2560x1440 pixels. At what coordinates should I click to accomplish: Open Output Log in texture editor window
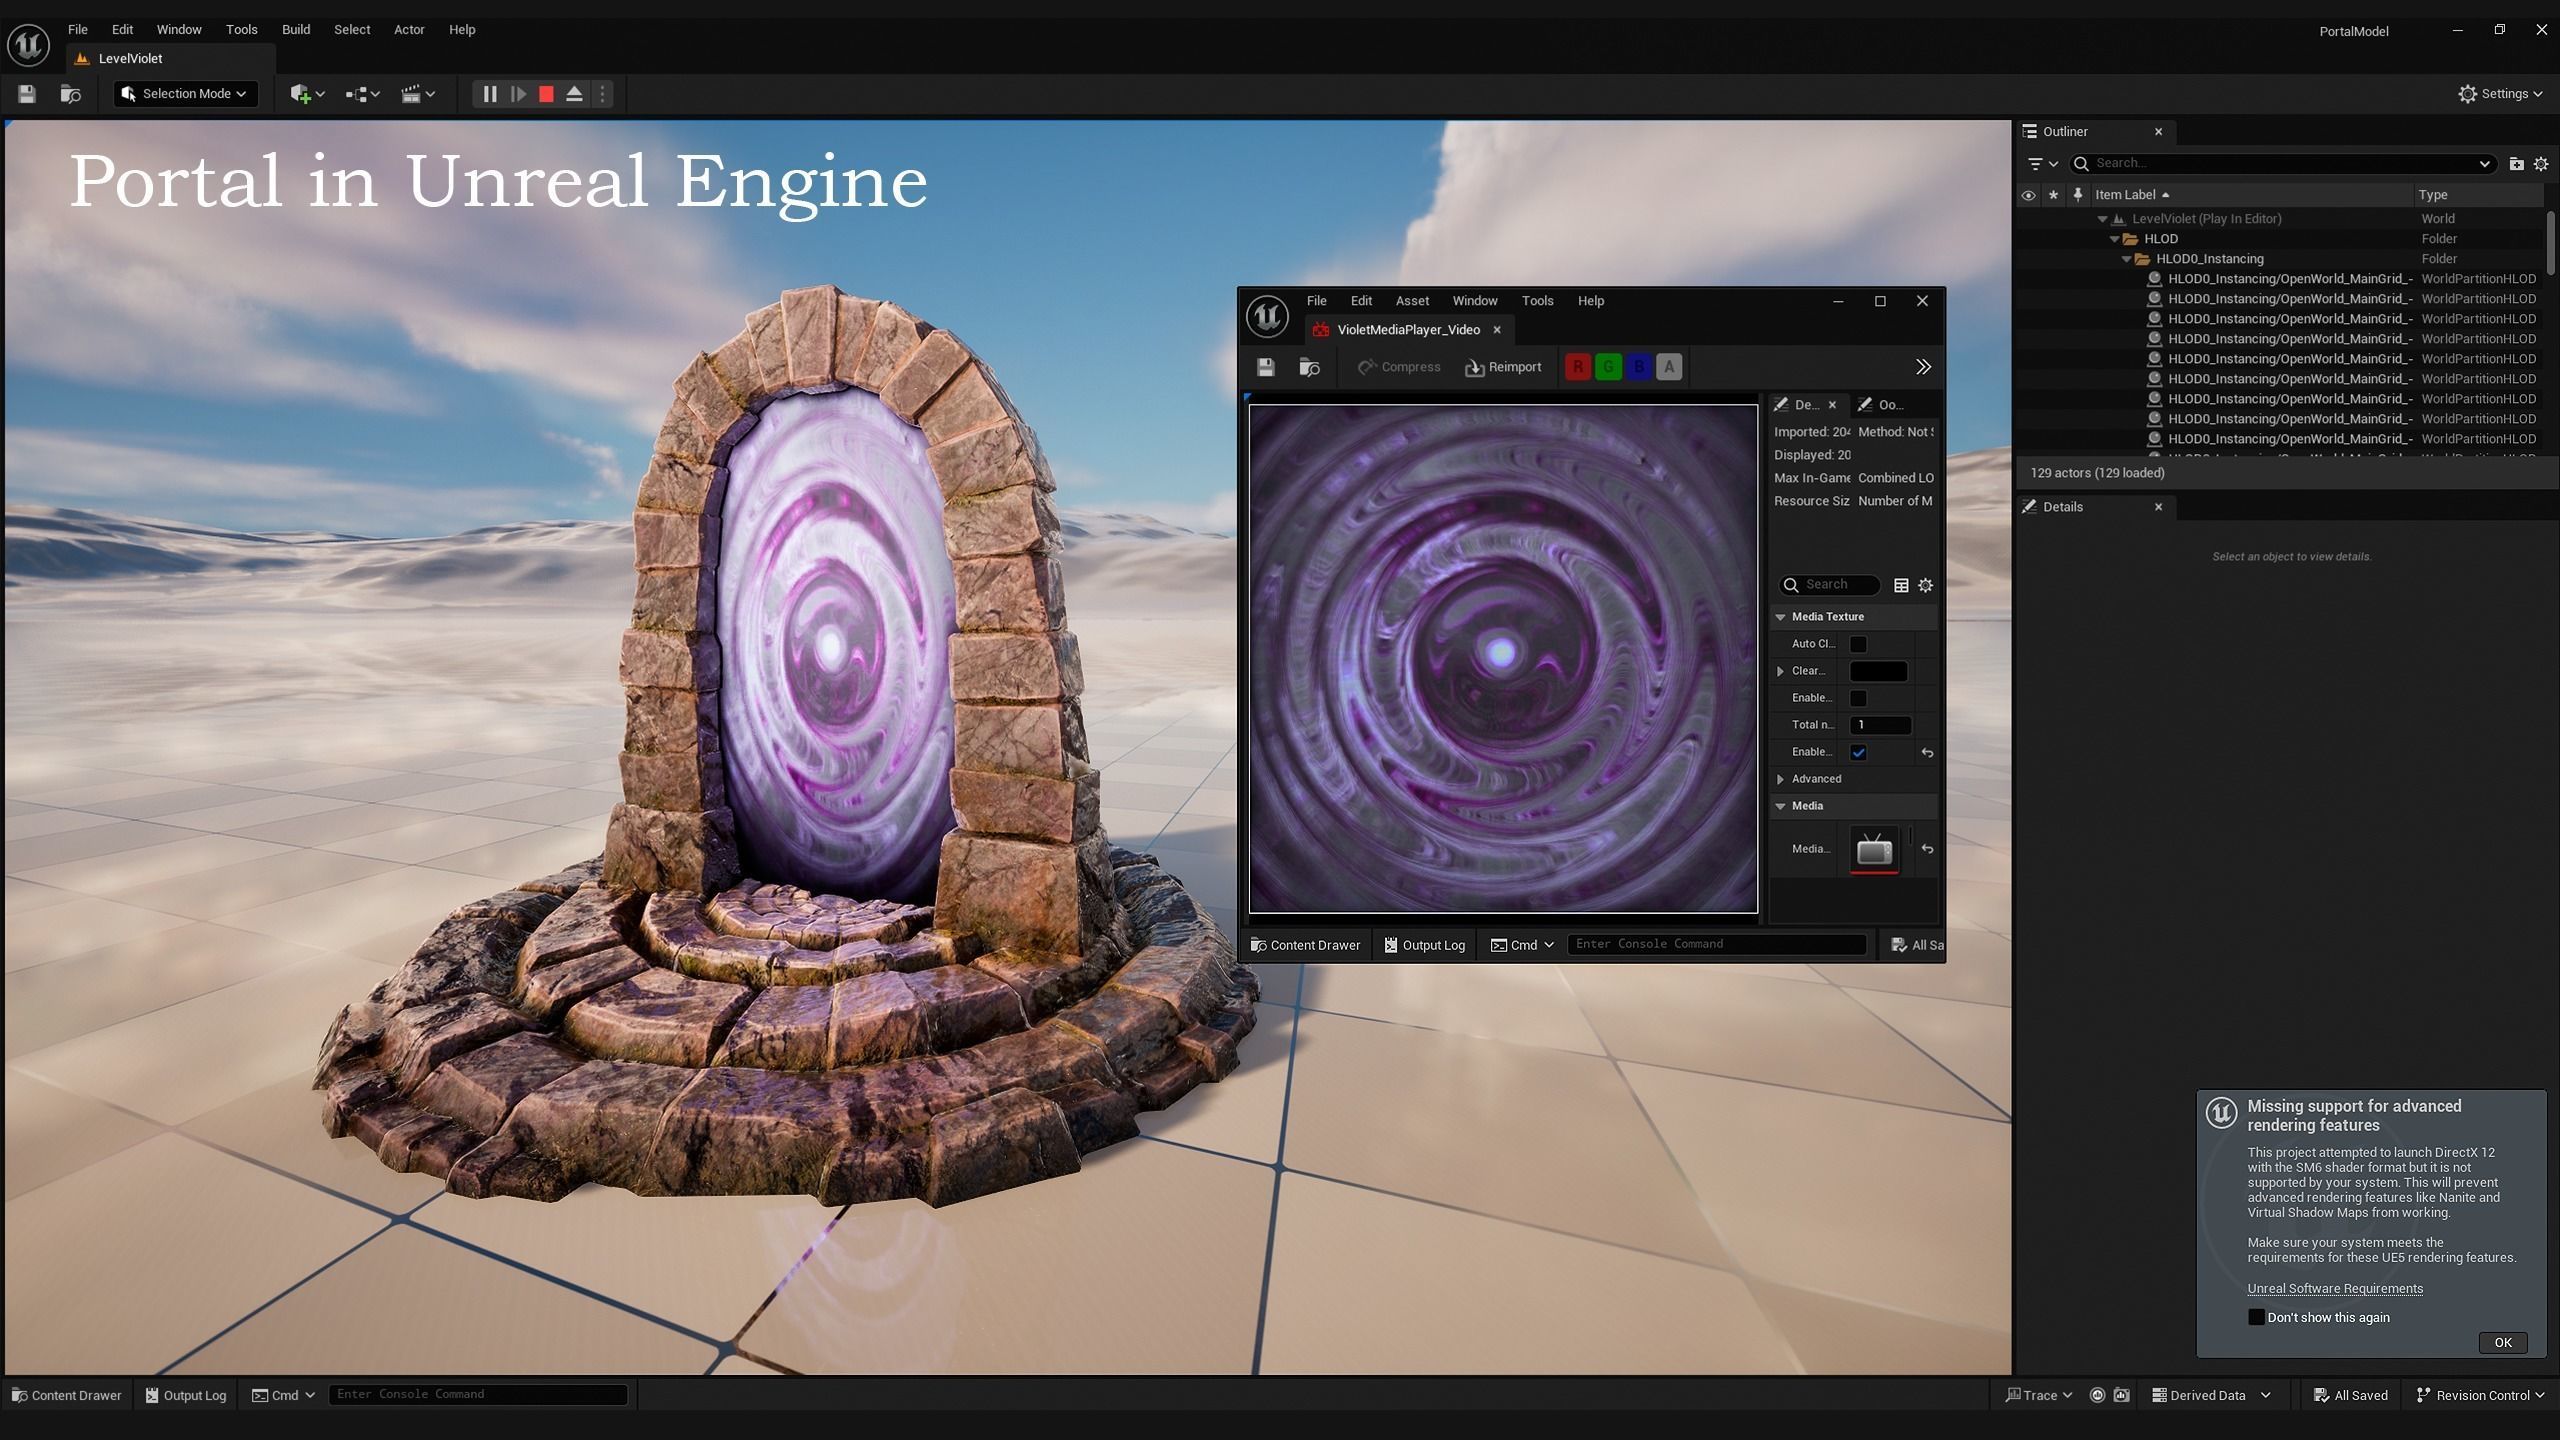tap(1424, 945)
